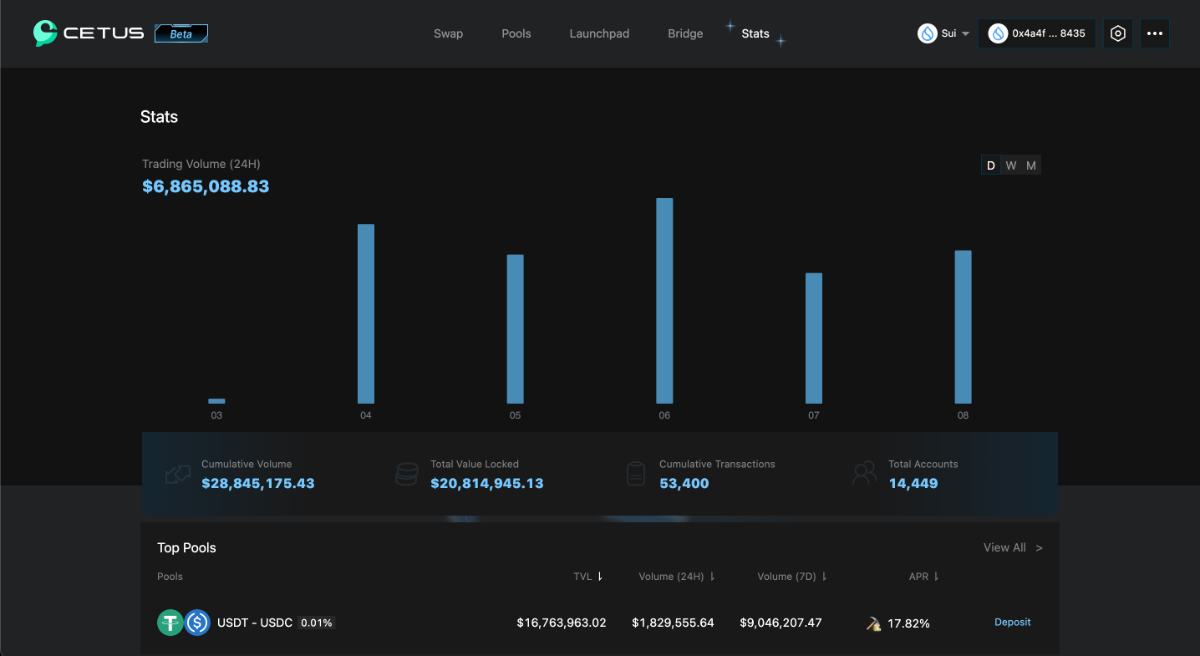Viewport: 1200px width, 656px height.
Task: Click the APR mining pickaxe icon
Action: tap(873, 624)
